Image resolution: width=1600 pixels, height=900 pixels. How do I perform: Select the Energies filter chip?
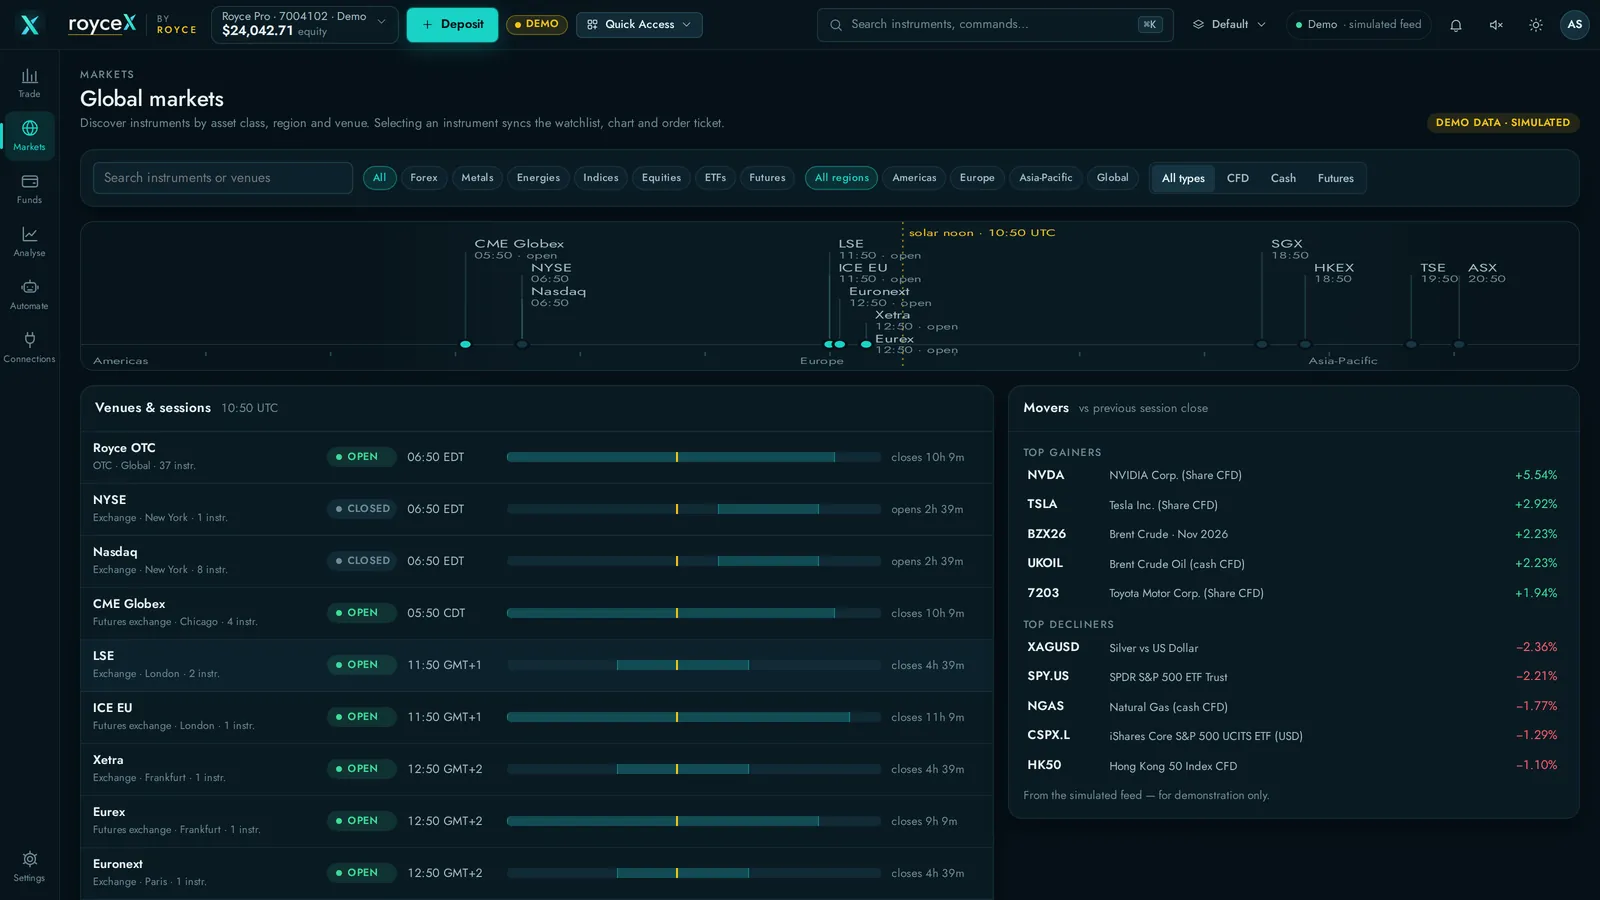[x=538, y=178]
